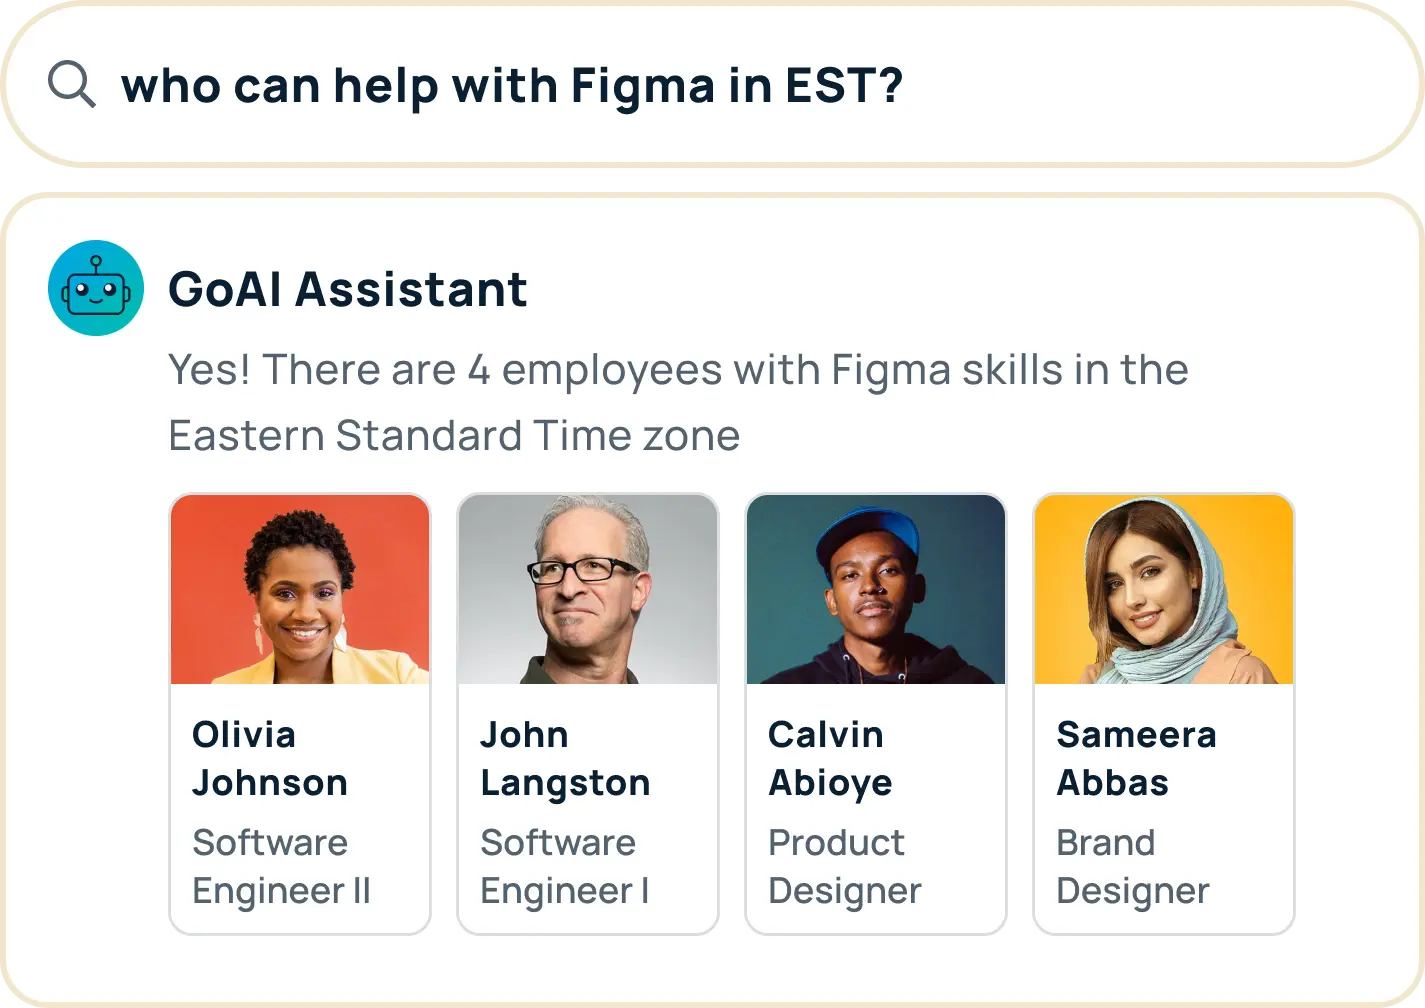Select the Sameera Abbas name link
This screenshot has height=1008, width=1425.
click(1136, 758)
